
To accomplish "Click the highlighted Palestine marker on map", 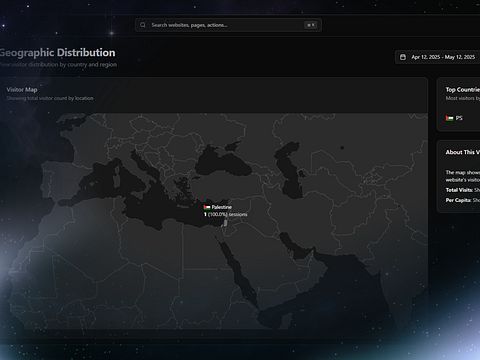I will (x=225, y=223).
